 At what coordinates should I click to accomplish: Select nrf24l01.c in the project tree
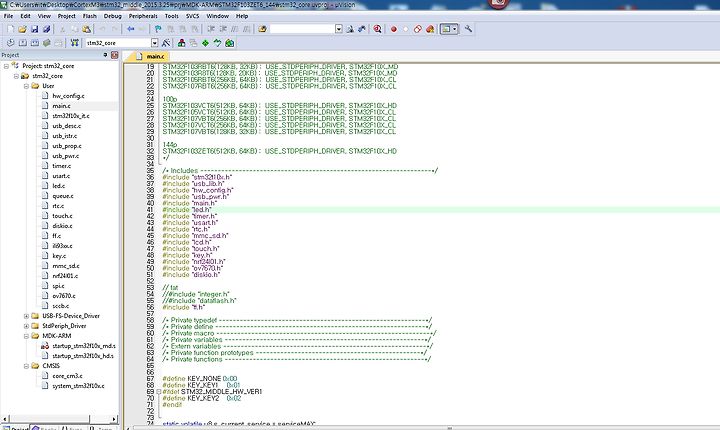(x=65, y=276)
